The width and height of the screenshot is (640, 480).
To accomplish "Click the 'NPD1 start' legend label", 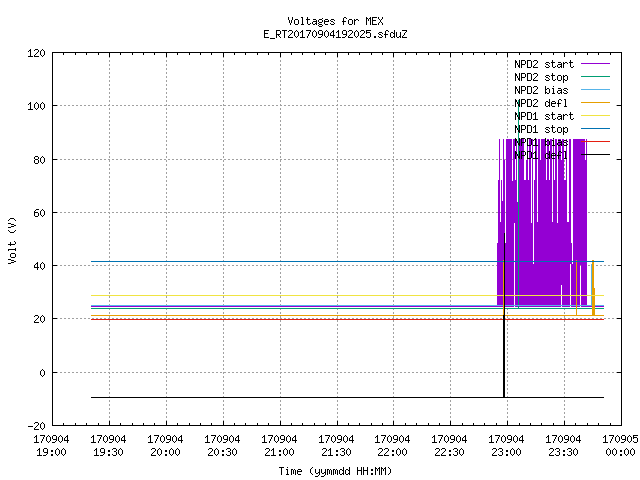I will coord(544,116).
